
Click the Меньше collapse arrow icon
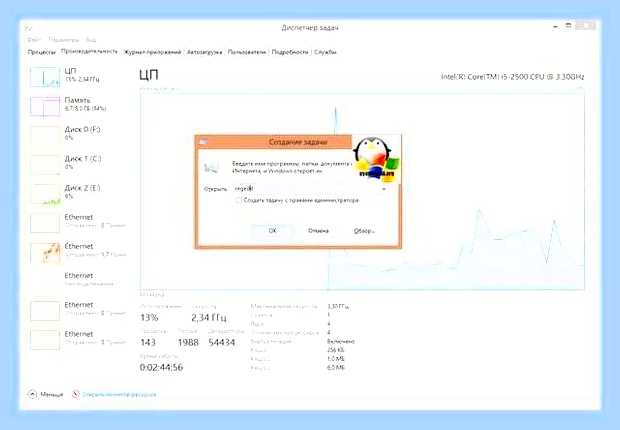(x=32, y=394)
